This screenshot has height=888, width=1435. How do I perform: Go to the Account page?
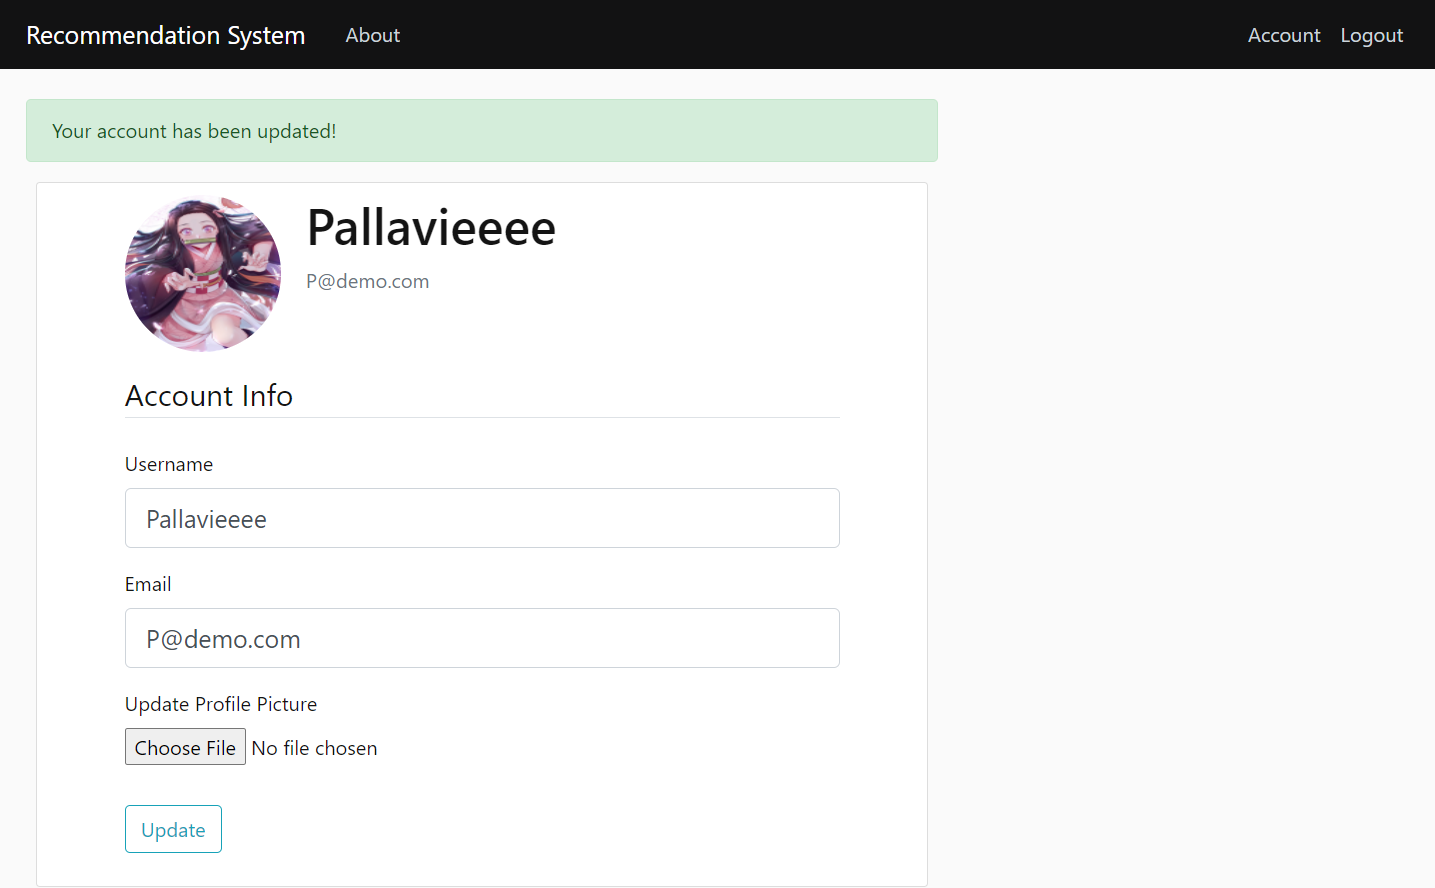coord(1284,35)
